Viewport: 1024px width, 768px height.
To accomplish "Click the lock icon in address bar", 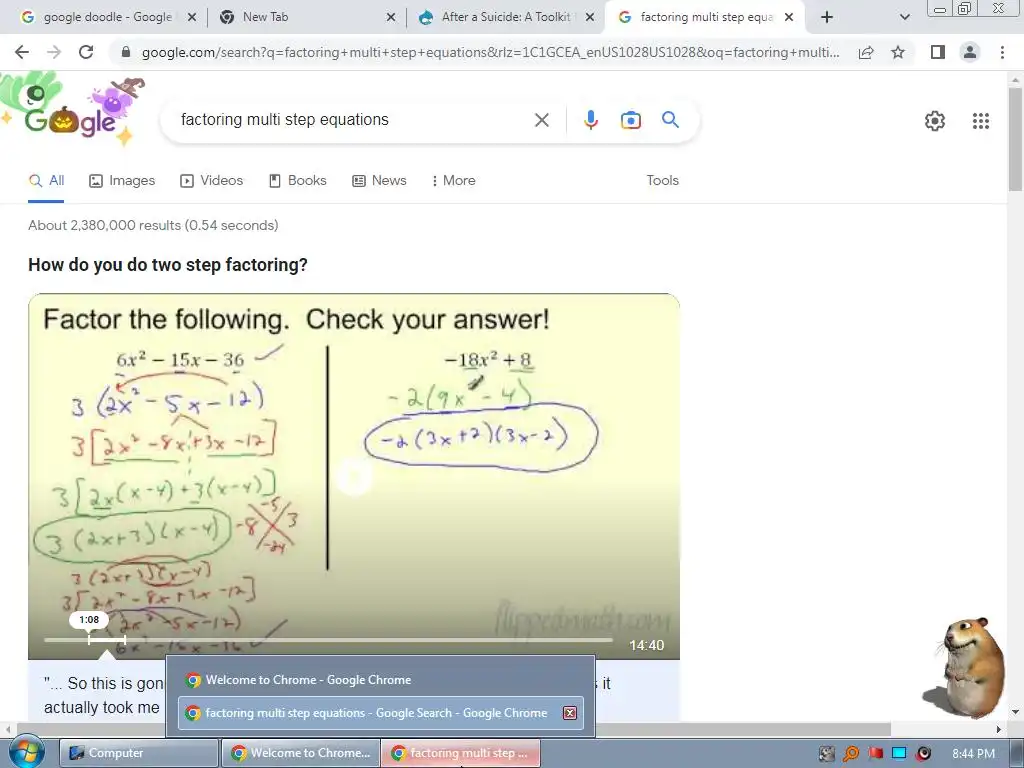I will 126,52.
